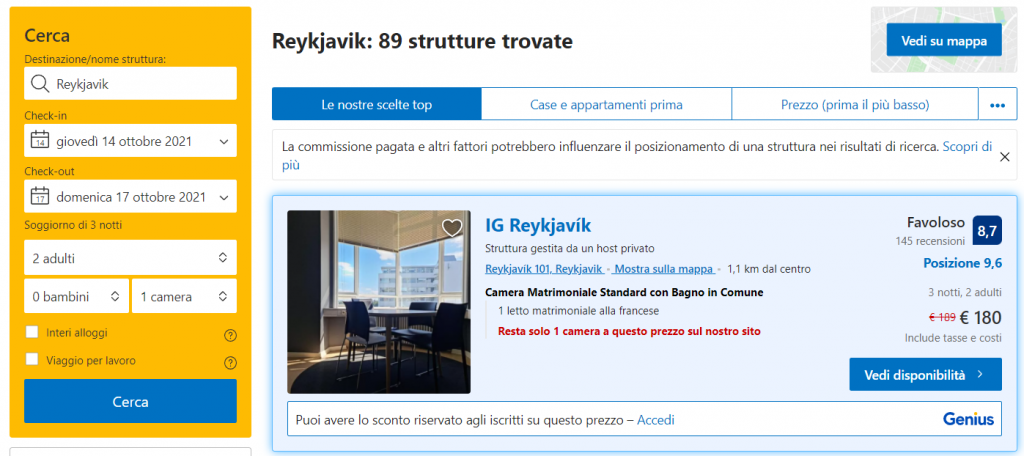Click the check-out calendar icon

[40, 196]
